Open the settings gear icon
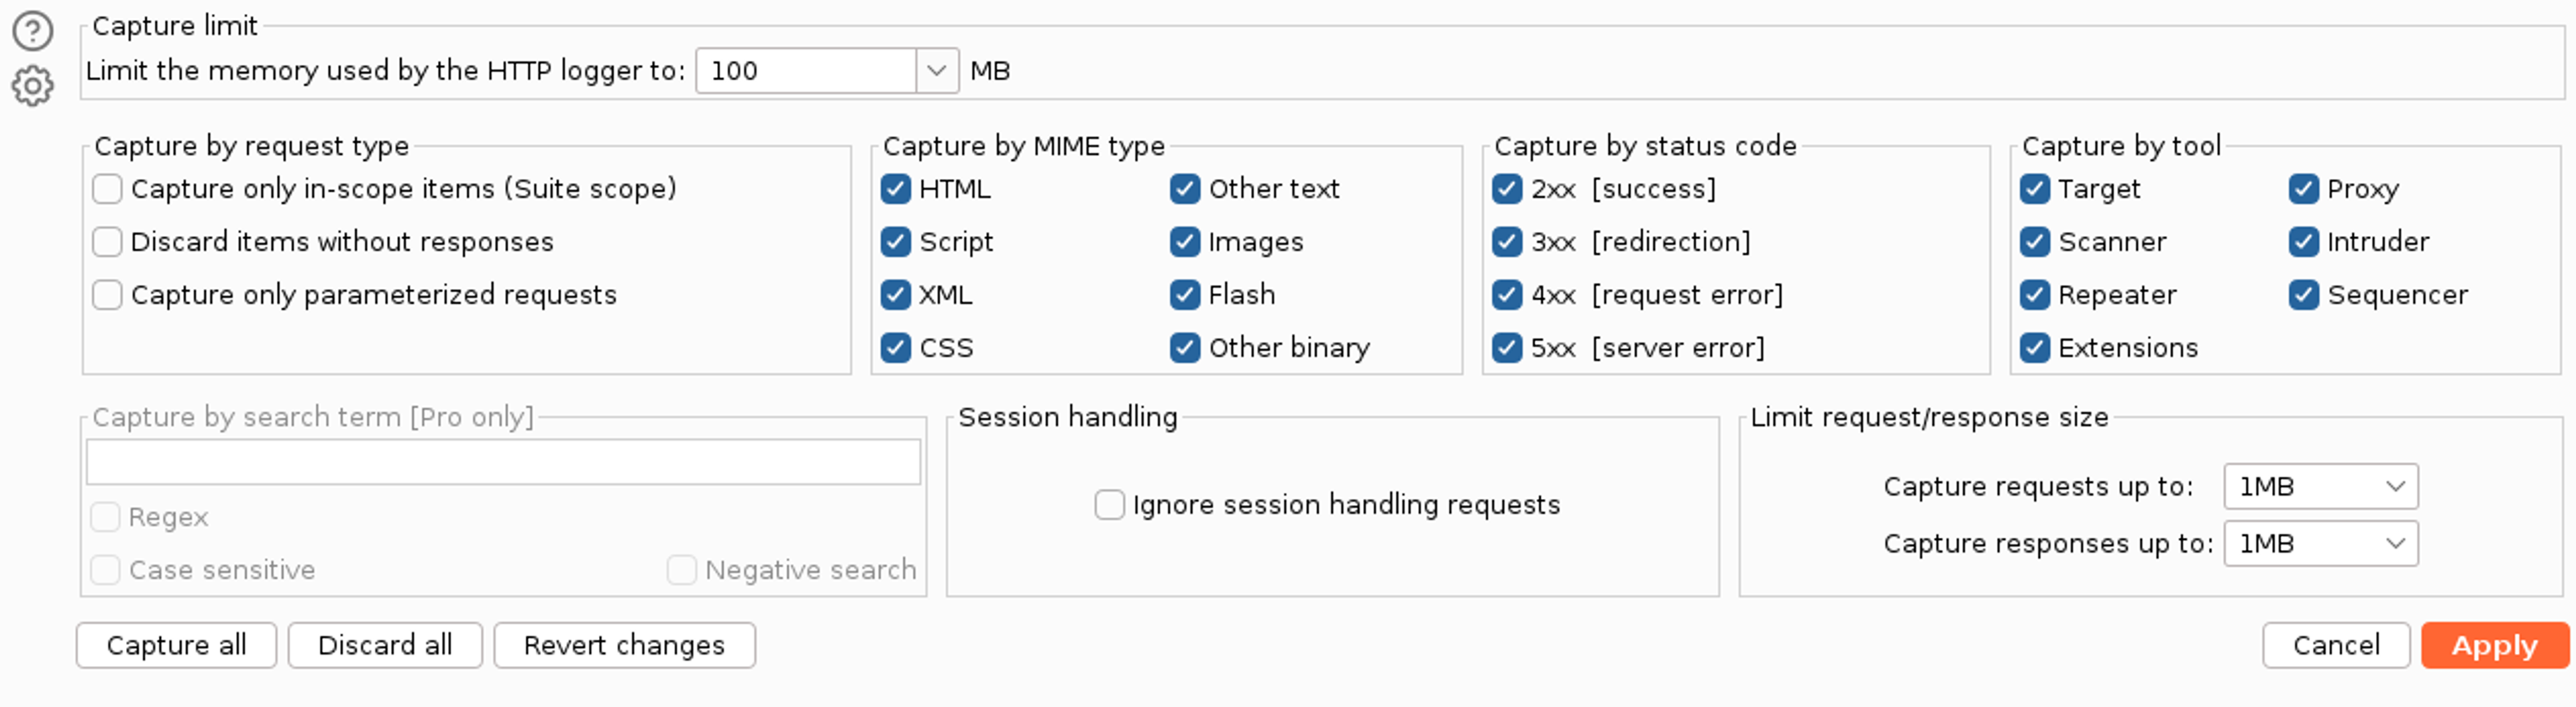2576x707 pixels. [x=33, y=86]
